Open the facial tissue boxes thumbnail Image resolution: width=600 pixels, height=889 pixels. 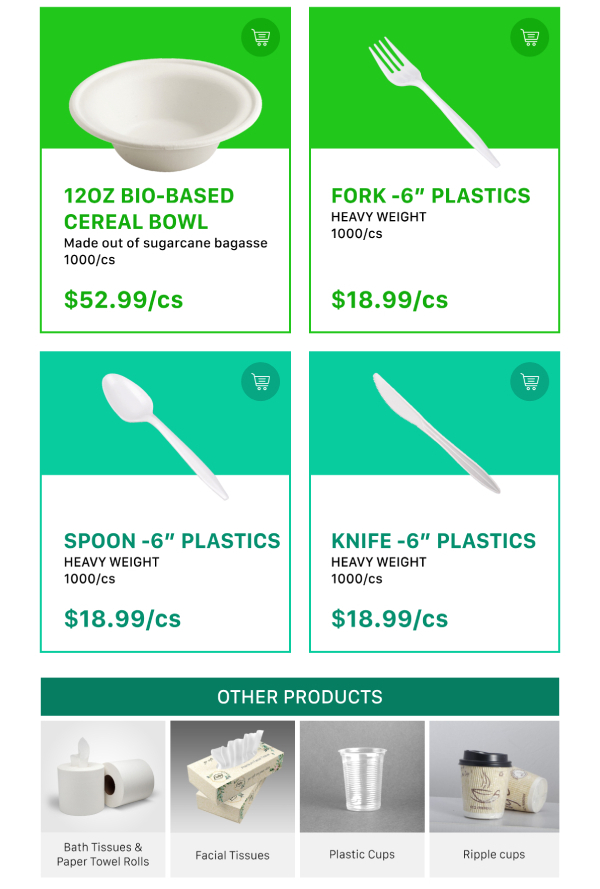(x=232, y=777)
